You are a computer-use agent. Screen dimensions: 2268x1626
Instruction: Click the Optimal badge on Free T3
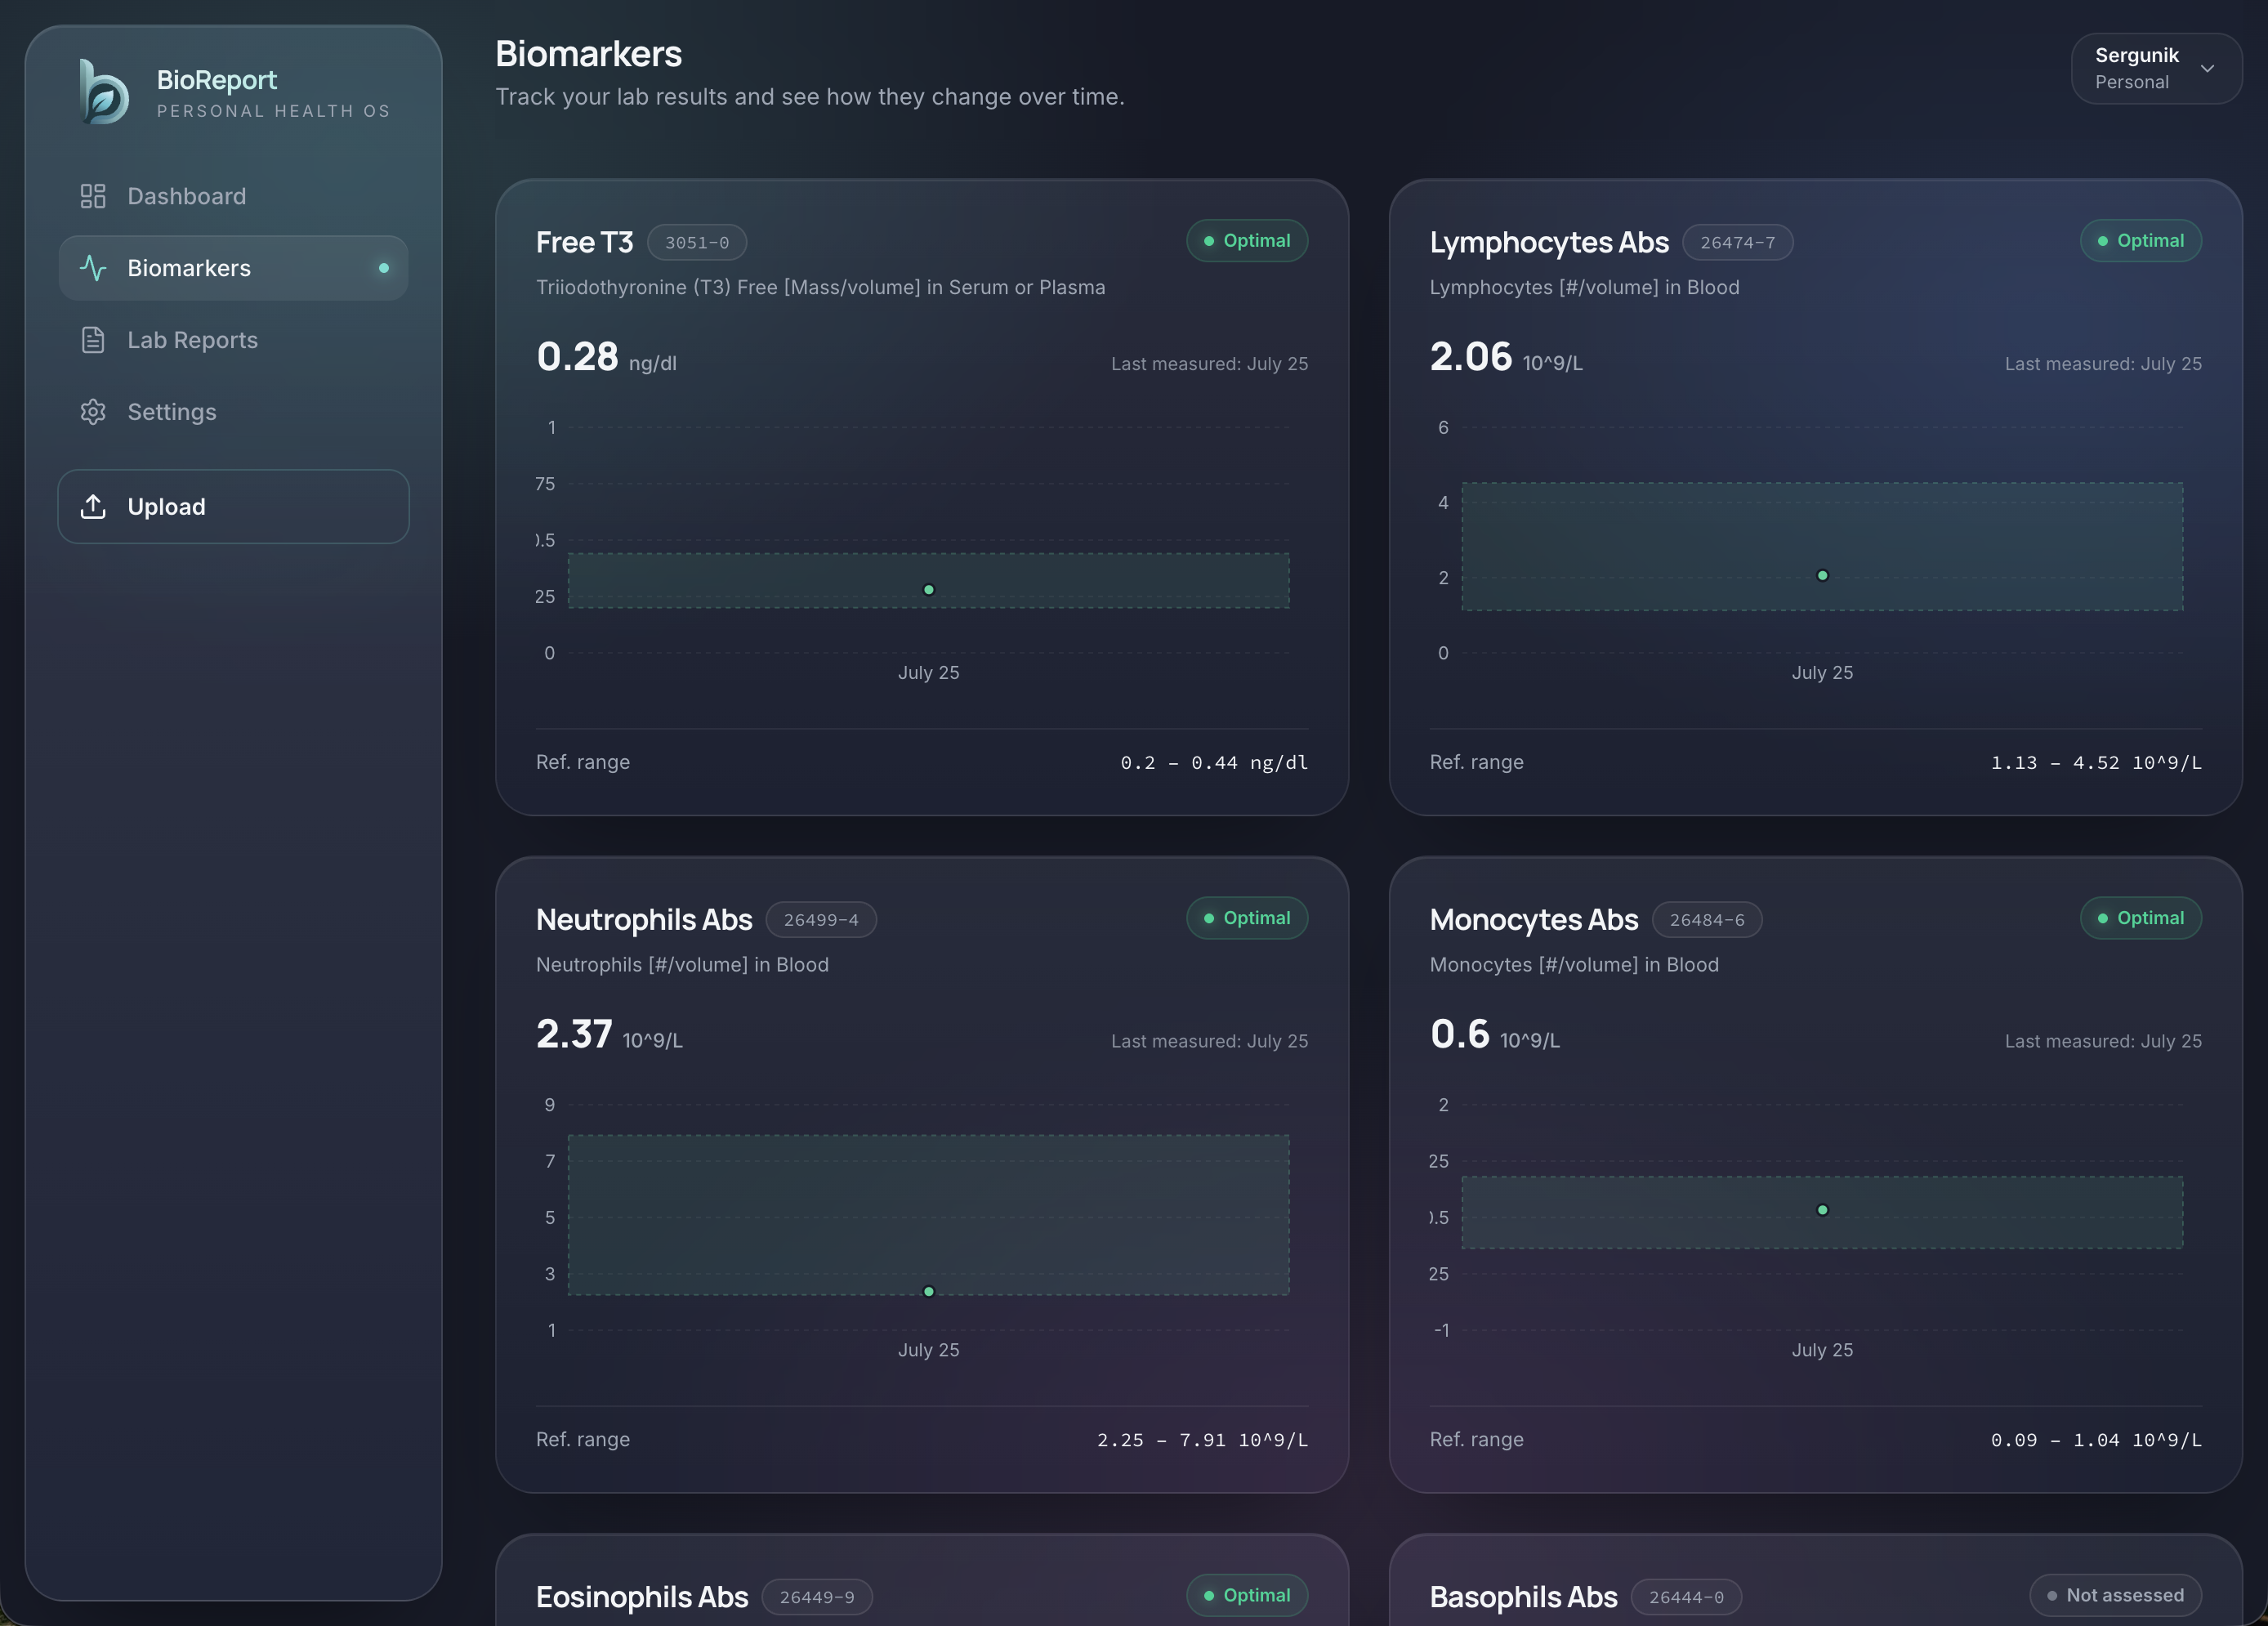point(1247,241)
